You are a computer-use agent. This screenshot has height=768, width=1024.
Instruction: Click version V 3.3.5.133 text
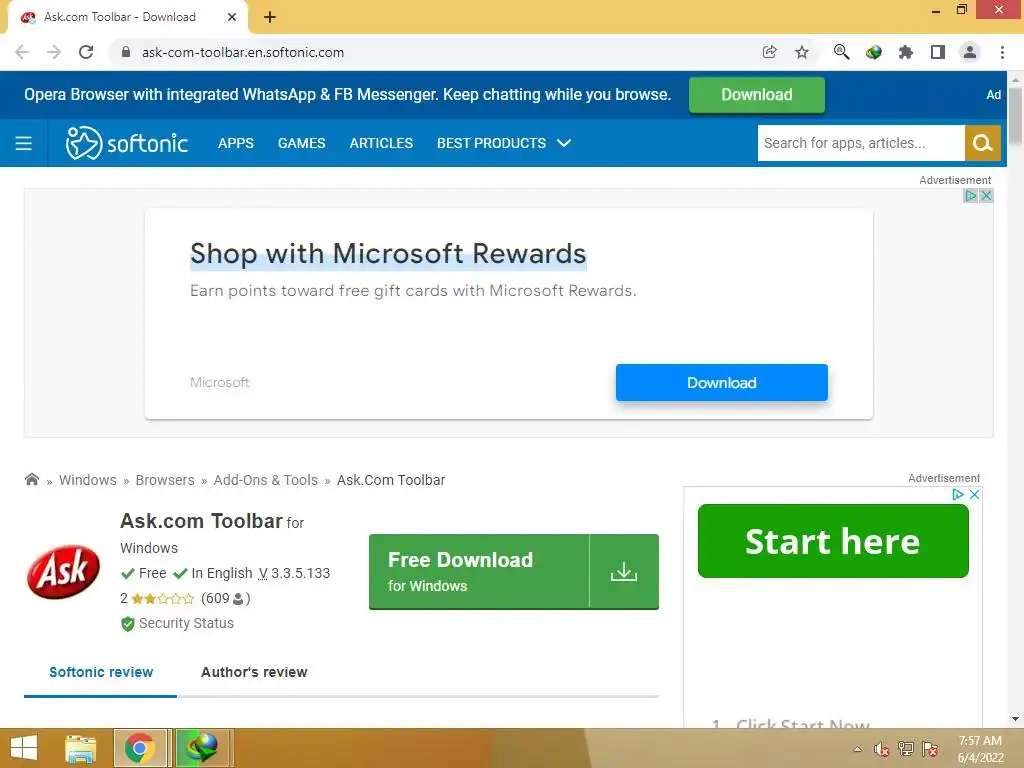(x=294, y=573)
